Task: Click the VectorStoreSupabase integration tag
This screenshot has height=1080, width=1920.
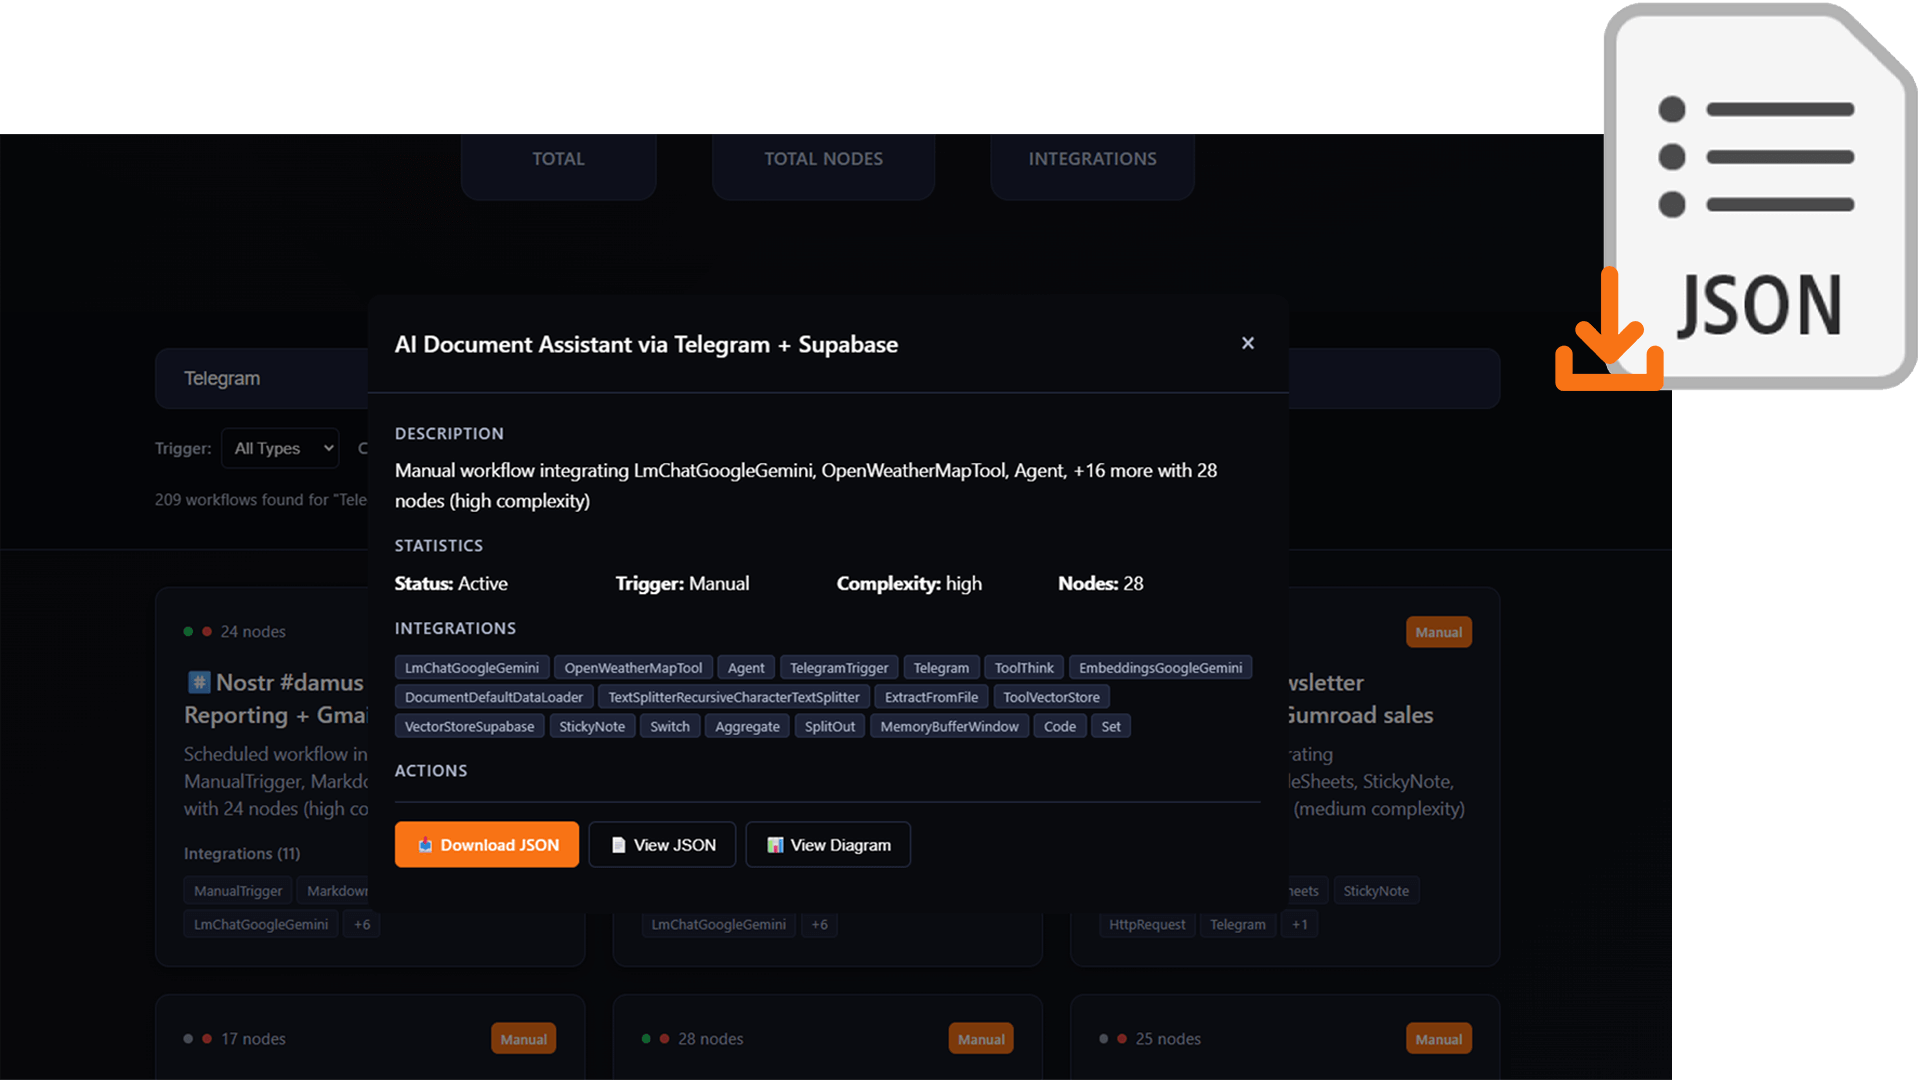Action: (469, 727)
